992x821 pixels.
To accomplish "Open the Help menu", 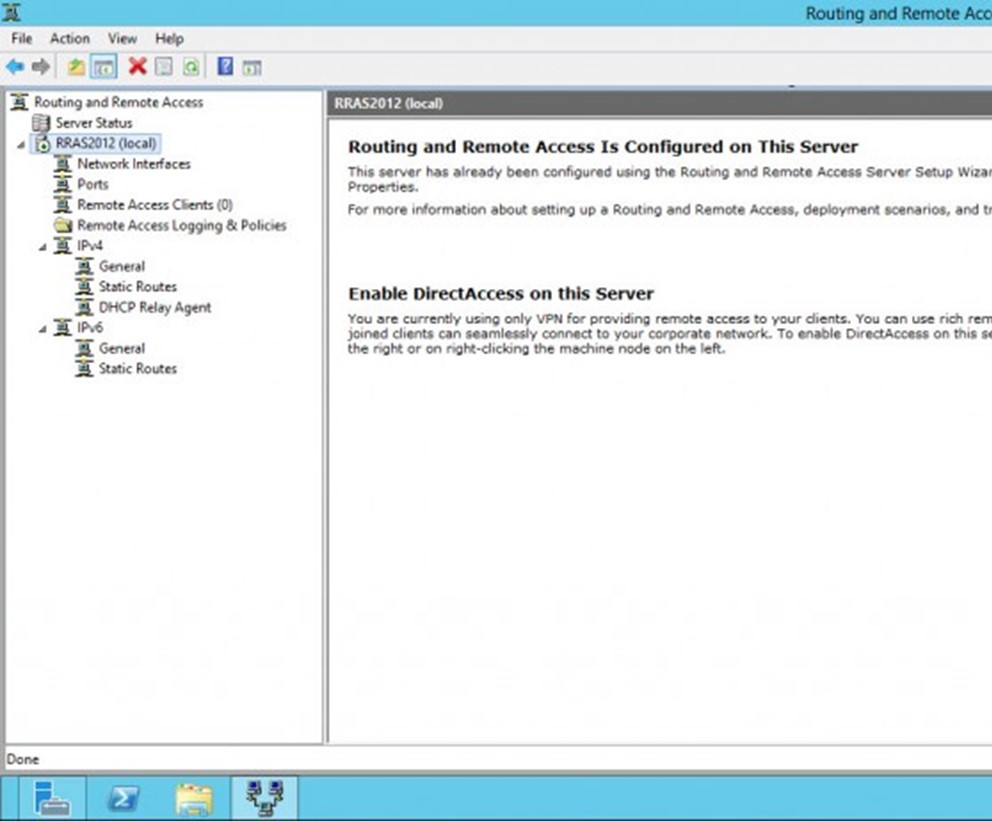I will (170, 39).
